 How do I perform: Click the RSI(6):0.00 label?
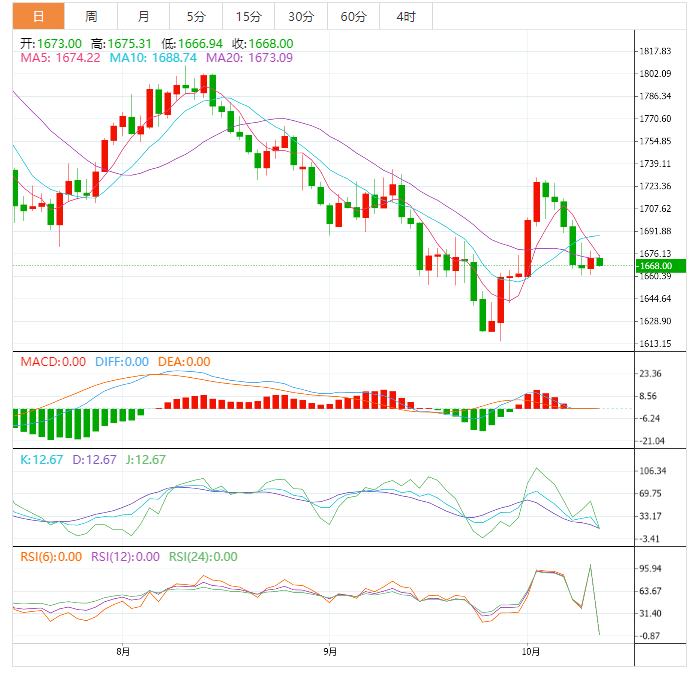[x=51, y=556]
